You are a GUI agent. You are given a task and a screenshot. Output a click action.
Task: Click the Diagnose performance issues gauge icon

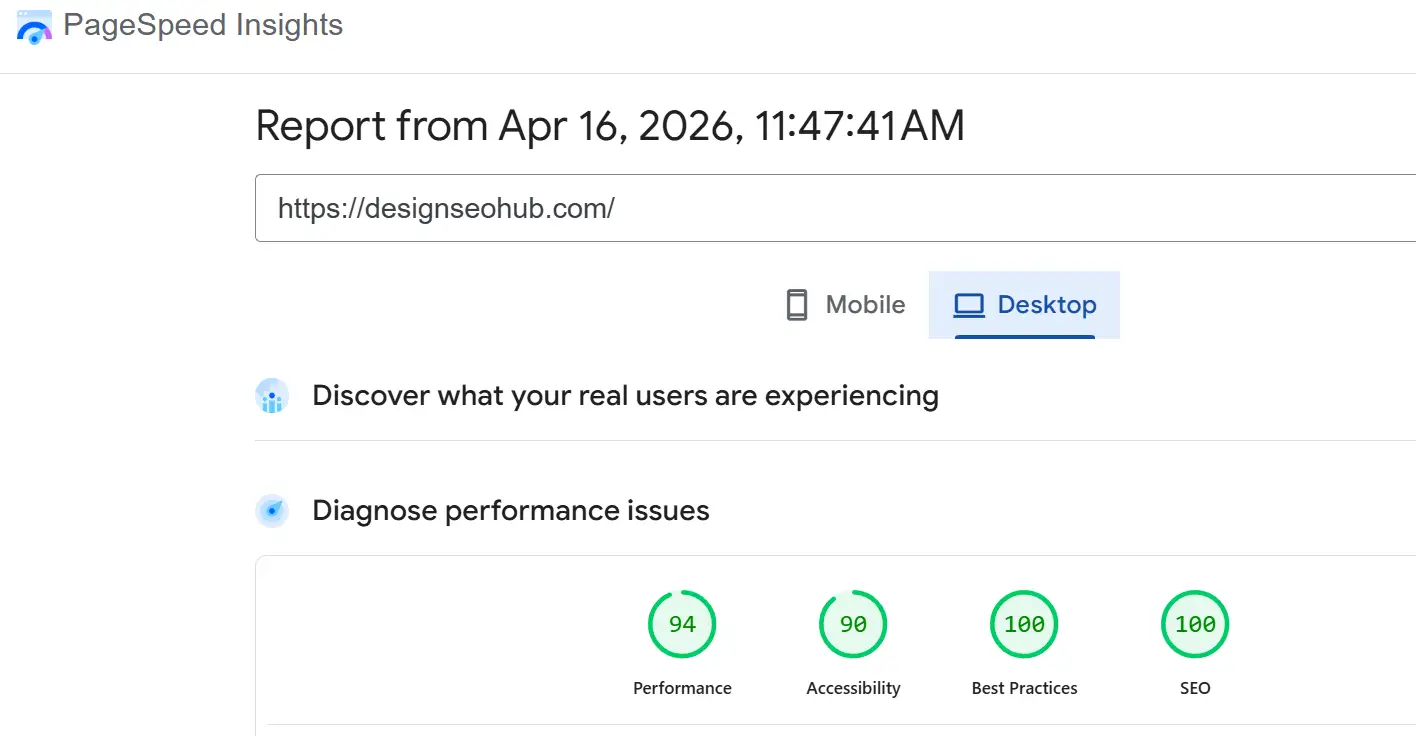click(271, 510)
